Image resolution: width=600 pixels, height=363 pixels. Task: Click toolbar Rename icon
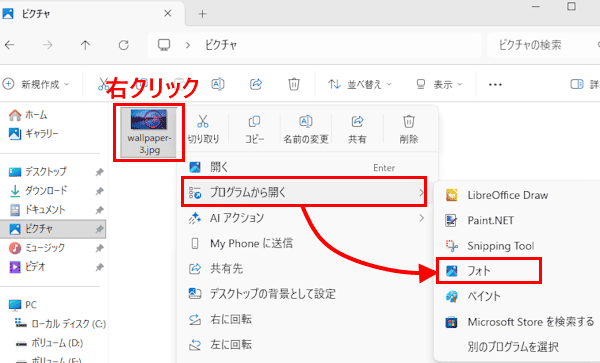[x=218, y=84]
